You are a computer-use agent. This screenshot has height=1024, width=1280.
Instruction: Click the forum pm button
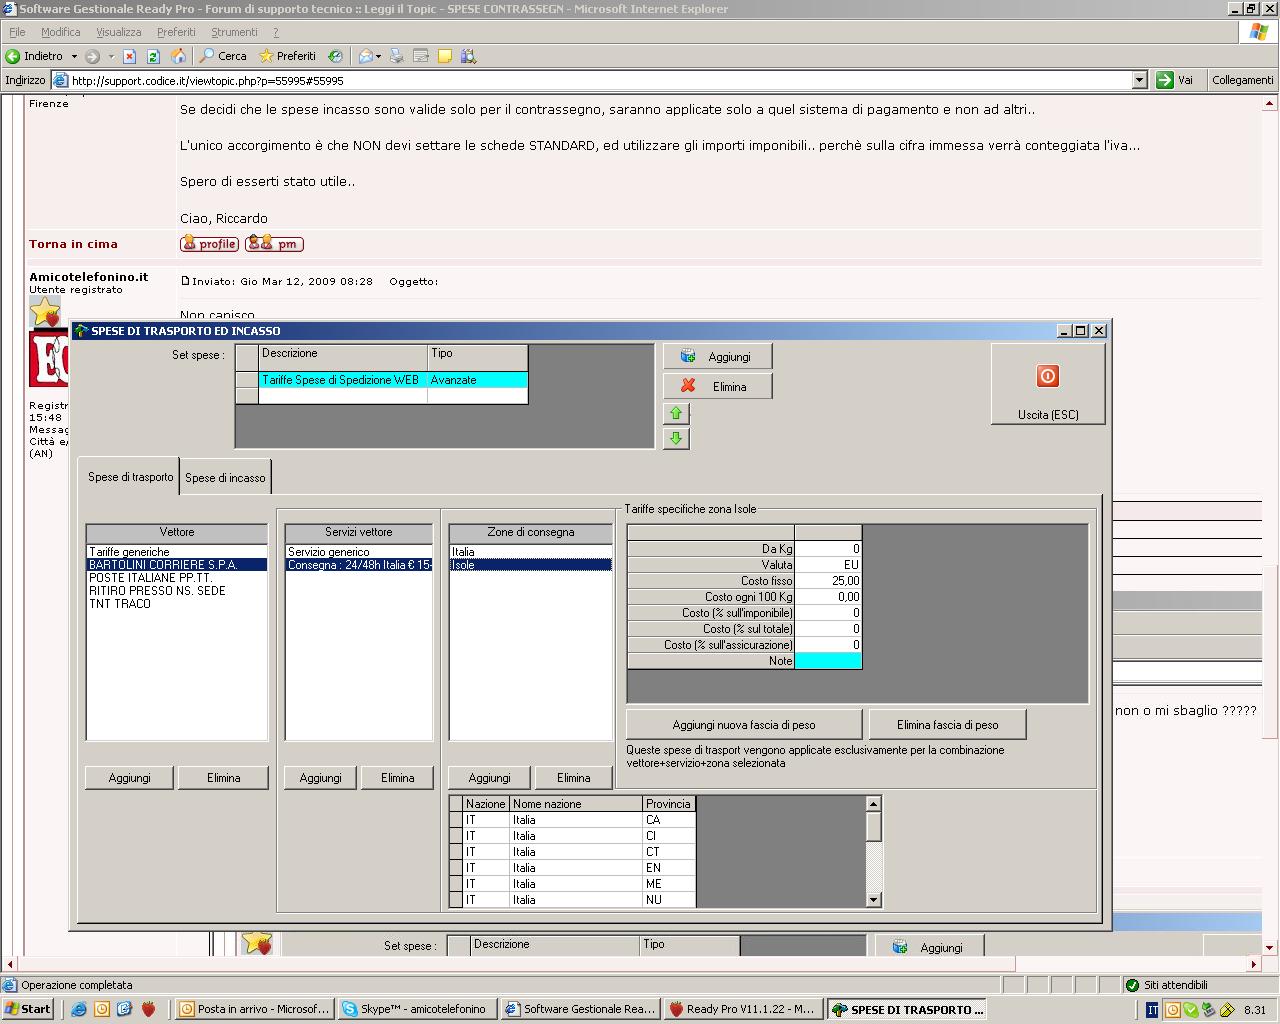tap(274, 243)
